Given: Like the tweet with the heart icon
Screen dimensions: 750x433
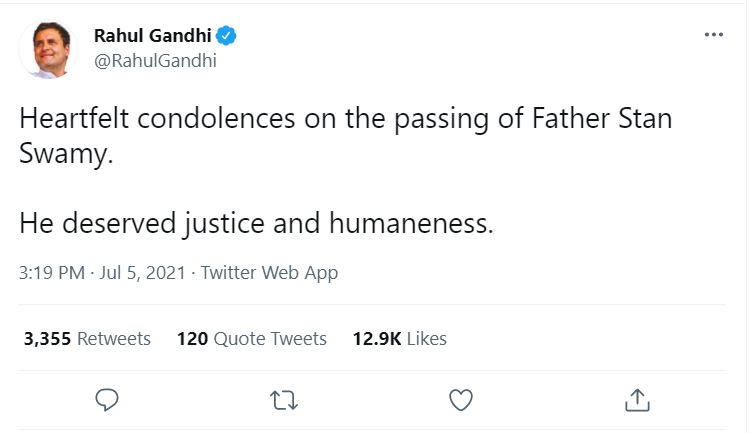Looking at the screenshot, I should tap(460, 400).
